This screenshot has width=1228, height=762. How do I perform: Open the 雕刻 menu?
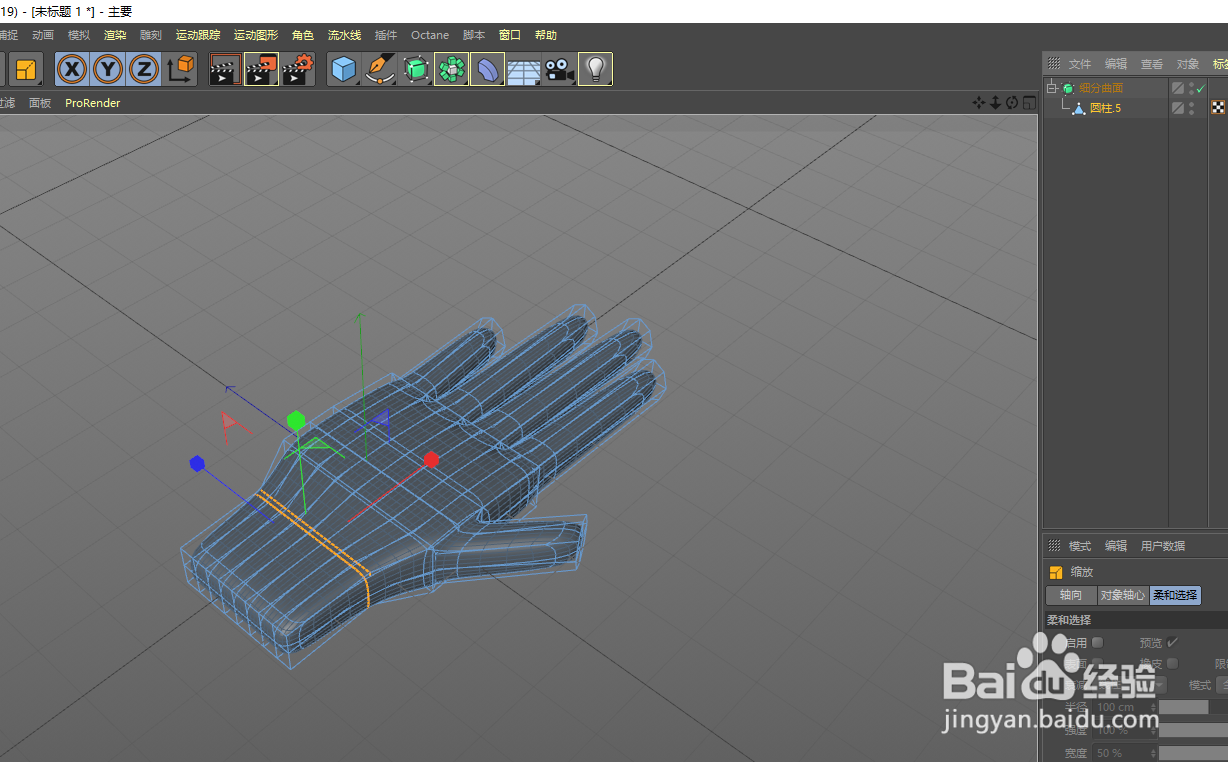coord(151,35)
